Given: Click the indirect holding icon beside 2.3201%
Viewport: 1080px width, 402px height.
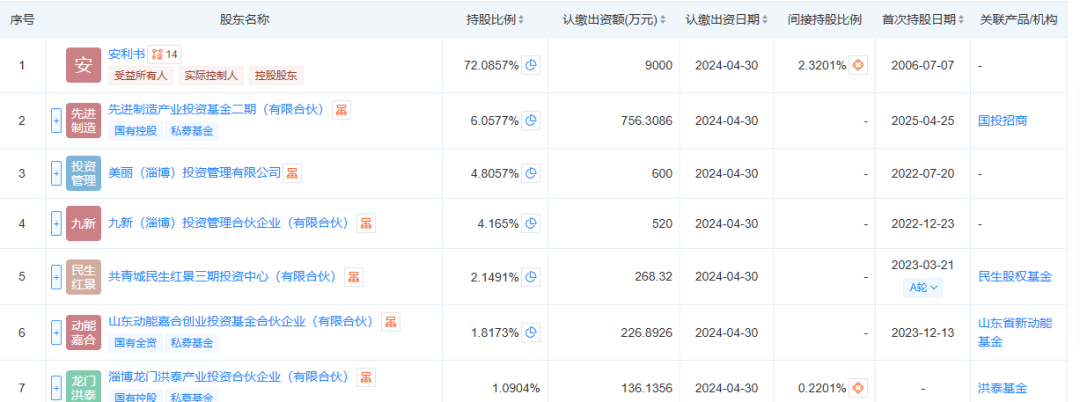Looking at the screenshot, I should (x=858, y=65).
